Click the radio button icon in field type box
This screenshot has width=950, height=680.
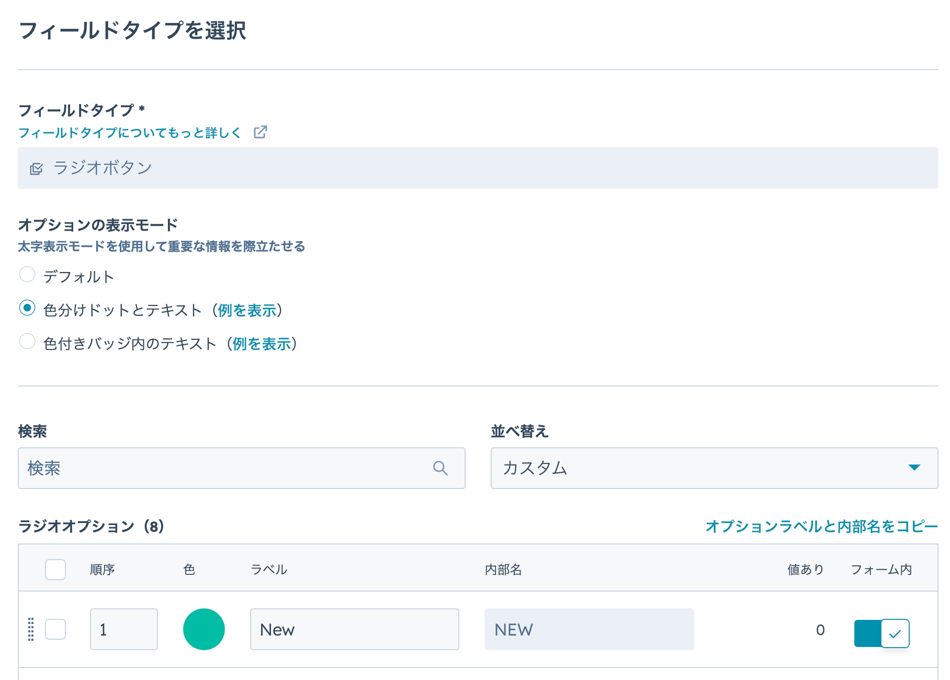click(36, 169)
